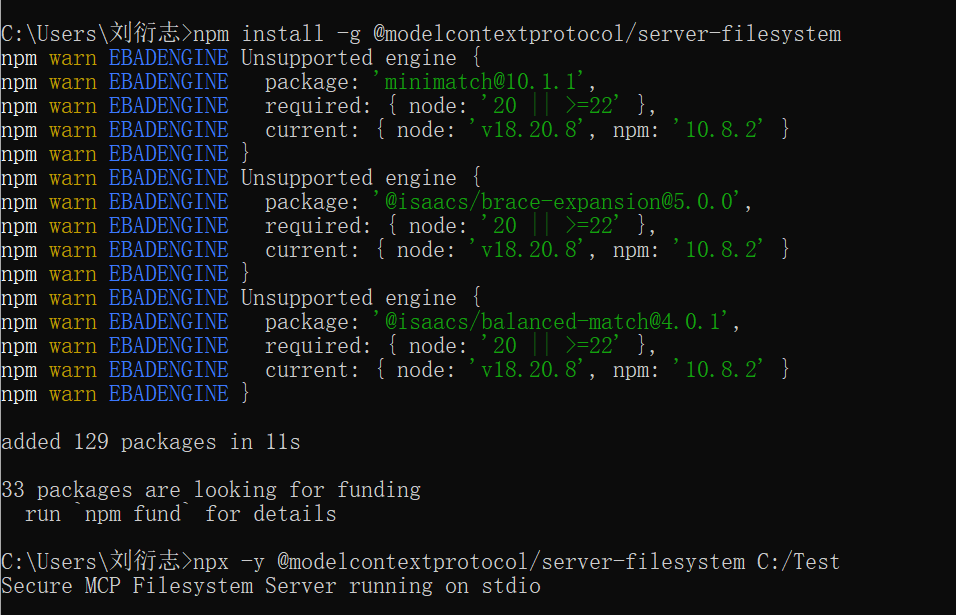Screen dimensions: 956x615
Task: Click the `npm fund` command text
Action: click(132, 514)
